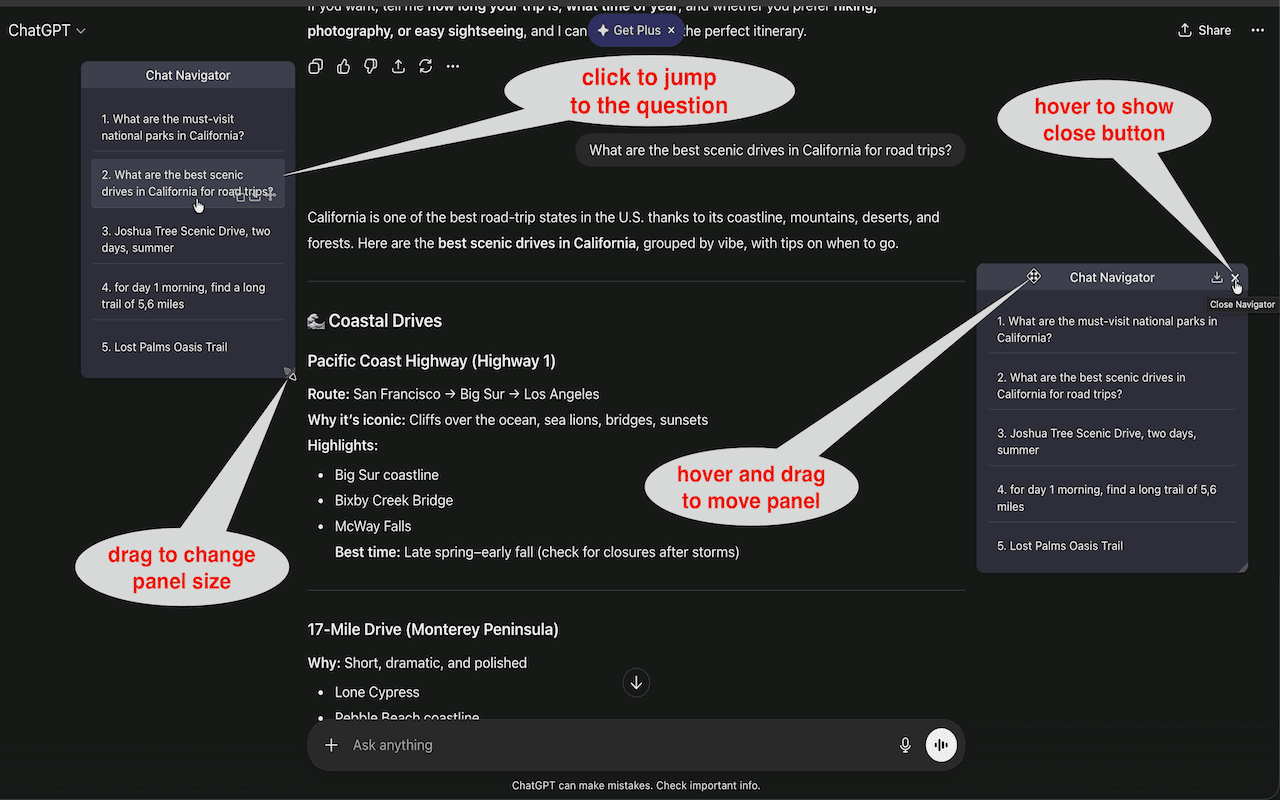Click the move handle on Chat Navigator

tap(1033, 276)
